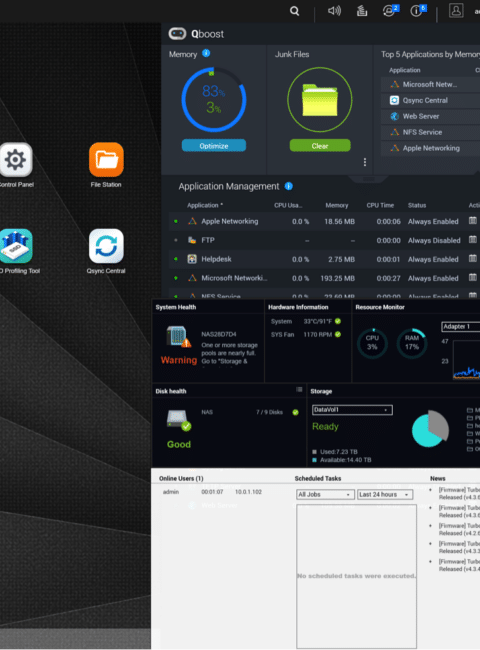Open the File Station desktop icon
Screen dimensions: 480x650
tap(106, 160)
